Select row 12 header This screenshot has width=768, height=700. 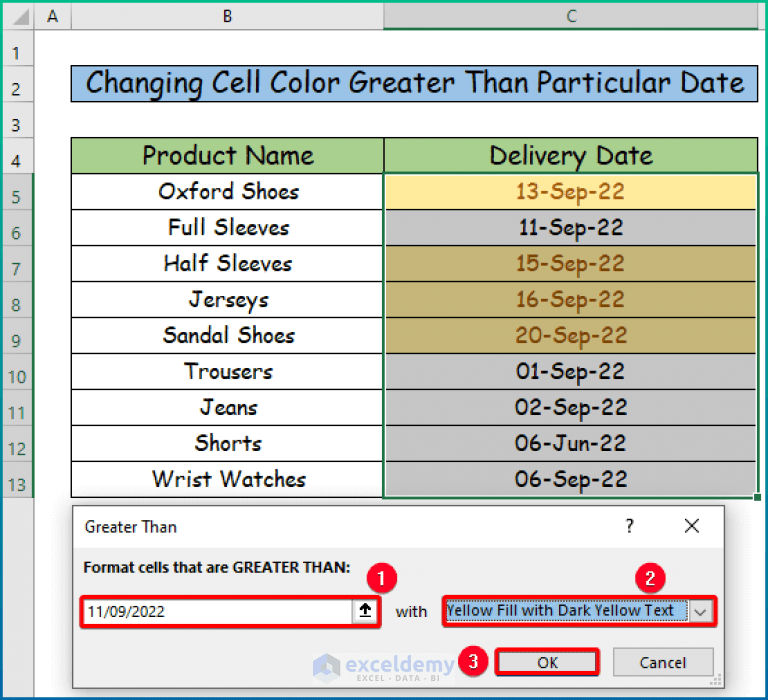[18, 444]
